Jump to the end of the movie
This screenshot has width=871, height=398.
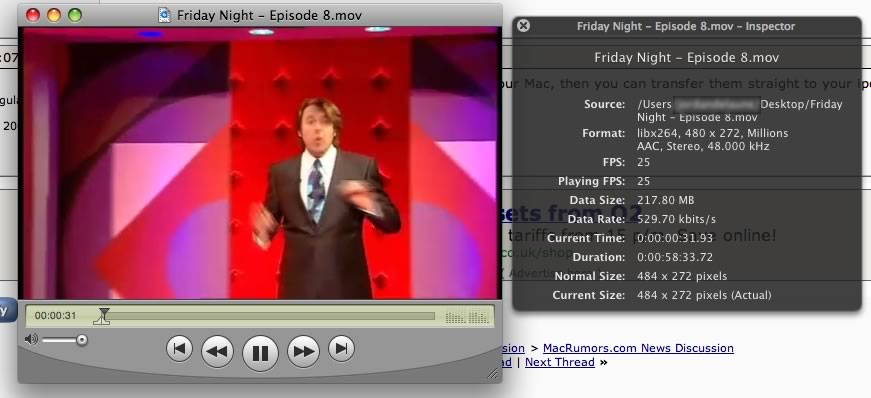click(341, 349)
